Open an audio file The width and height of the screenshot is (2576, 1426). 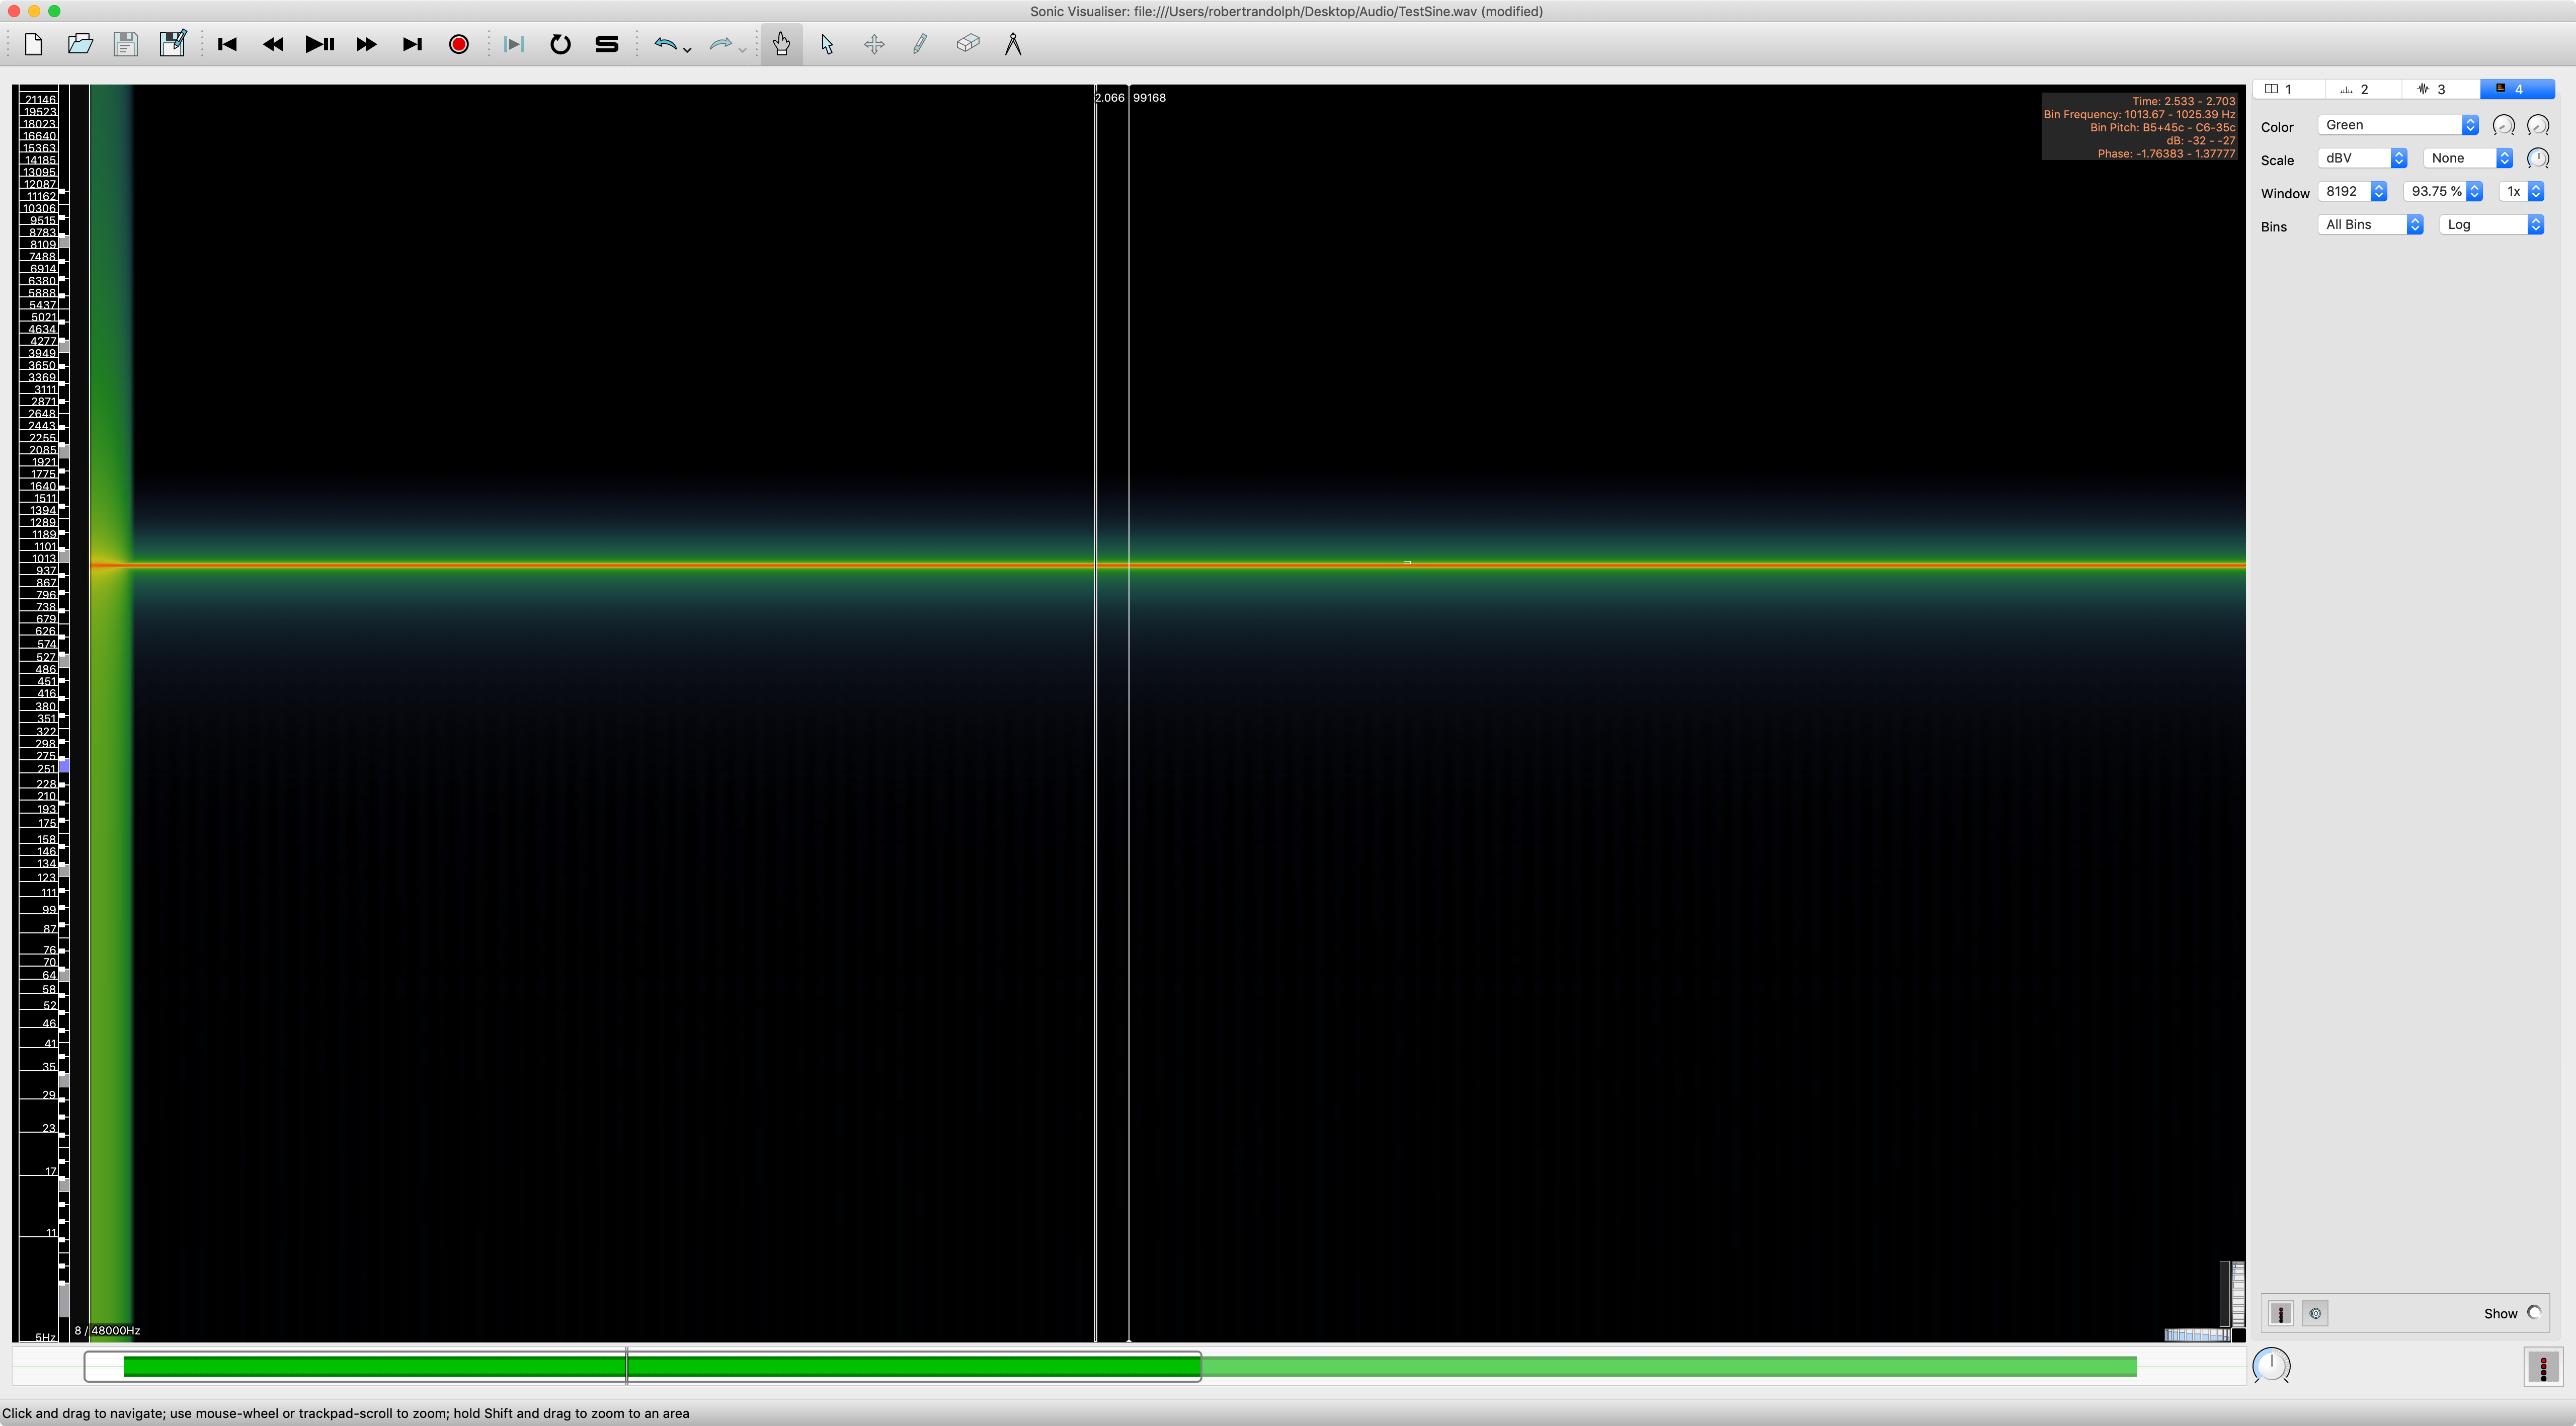click(x=80, y=45)
